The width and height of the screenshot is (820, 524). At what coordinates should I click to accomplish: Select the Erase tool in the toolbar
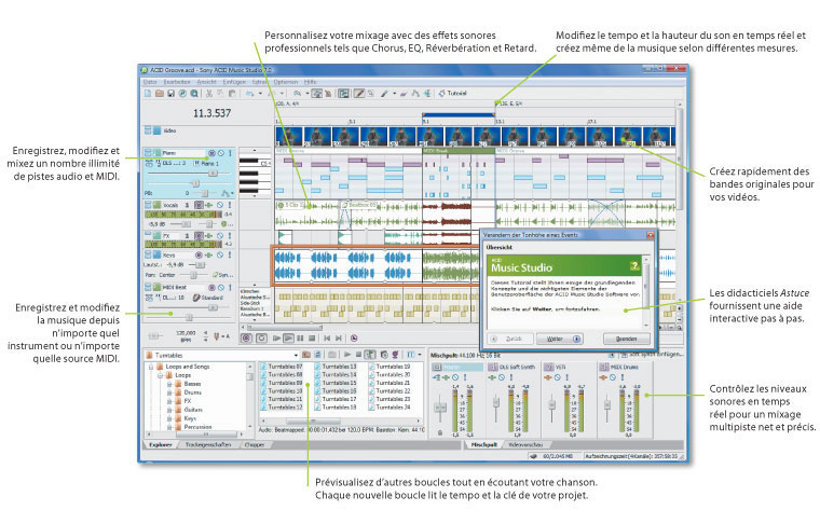403,93
